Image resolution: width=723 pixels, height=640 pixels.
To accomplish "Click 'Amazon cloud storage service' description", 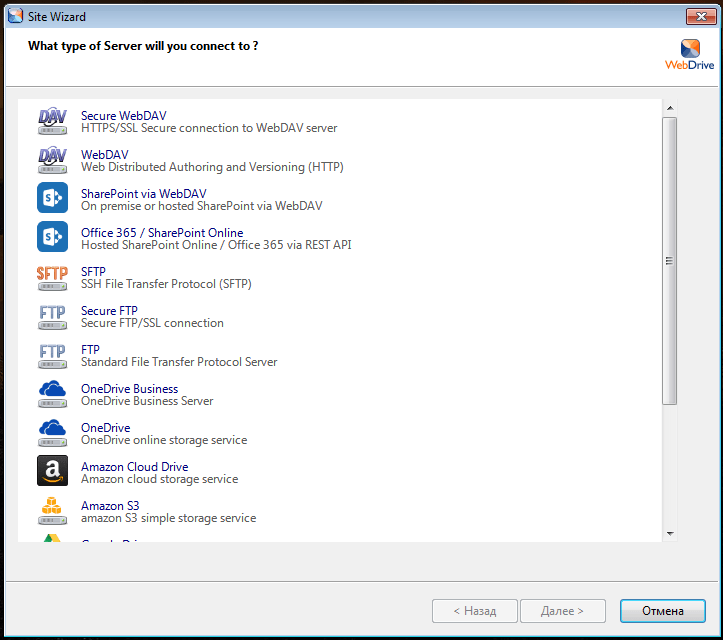I will coord(160,479).
